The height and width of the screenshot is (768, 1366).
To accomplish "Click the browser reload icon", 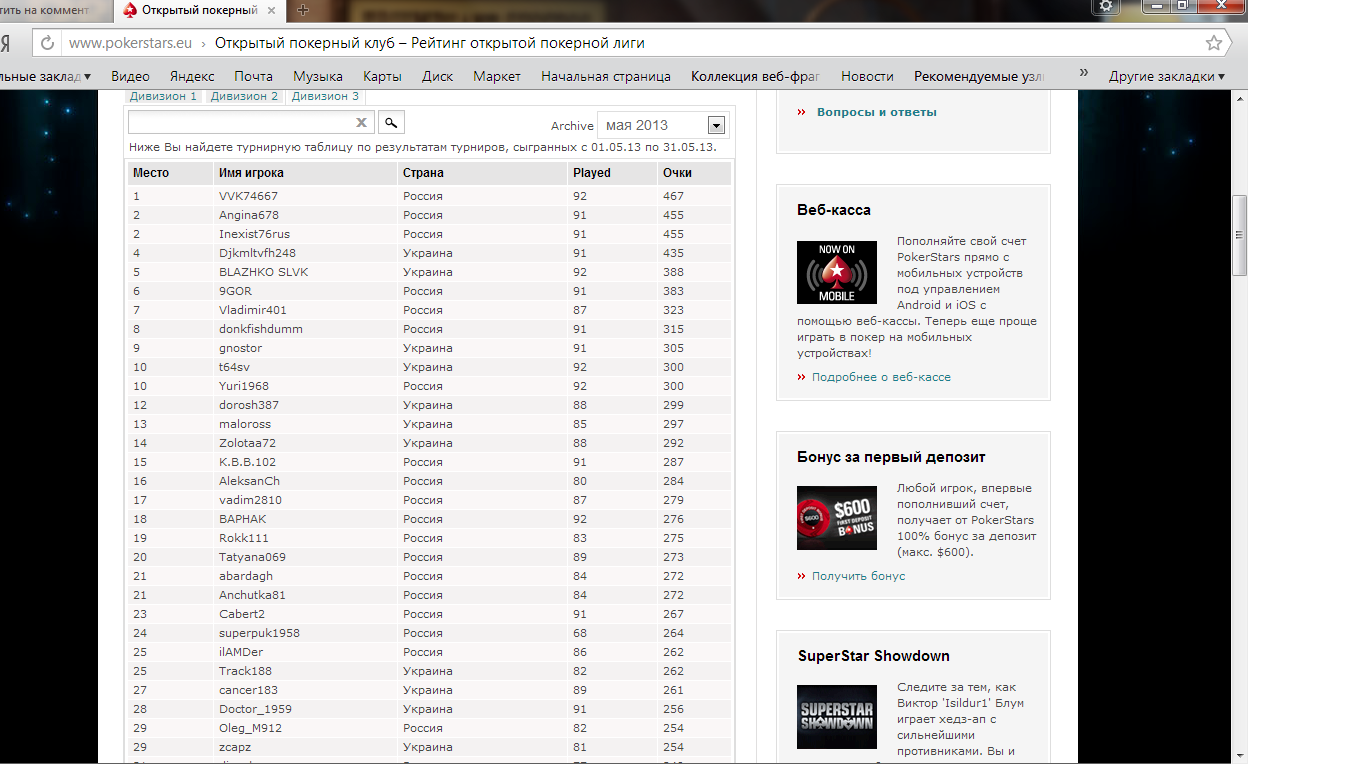I will click(x=47, y=44).
